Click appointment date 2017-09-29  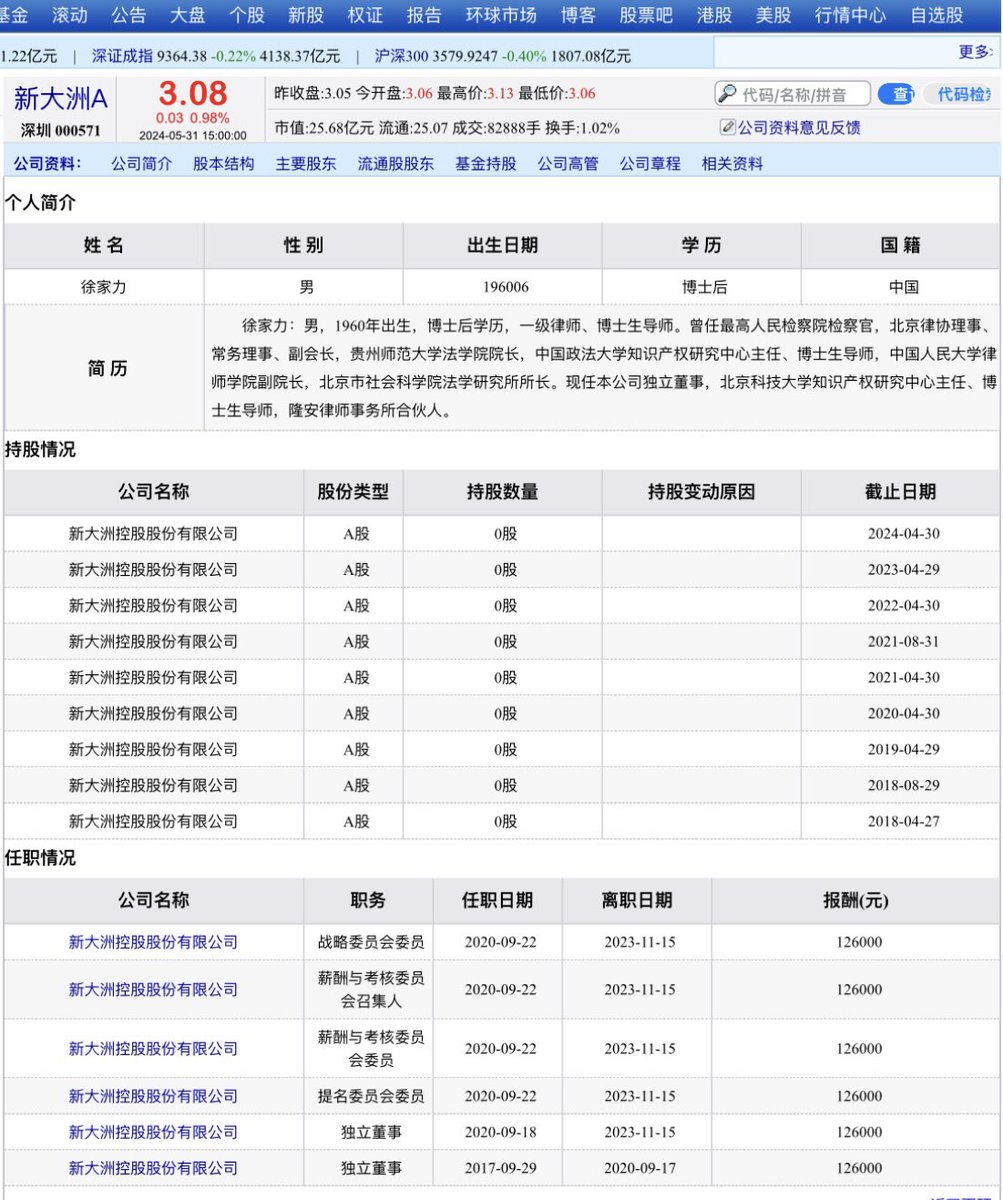click(500, 1168)
